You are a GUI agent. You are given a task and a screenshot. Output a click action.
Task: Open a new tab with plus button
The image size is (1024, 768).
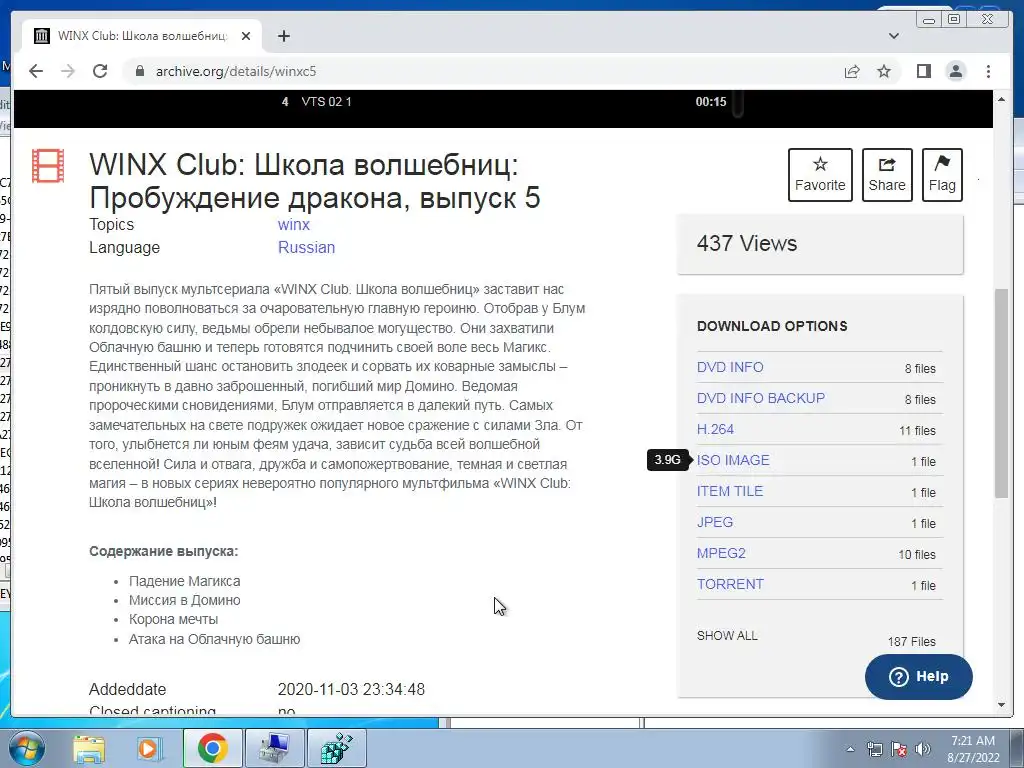283,36
